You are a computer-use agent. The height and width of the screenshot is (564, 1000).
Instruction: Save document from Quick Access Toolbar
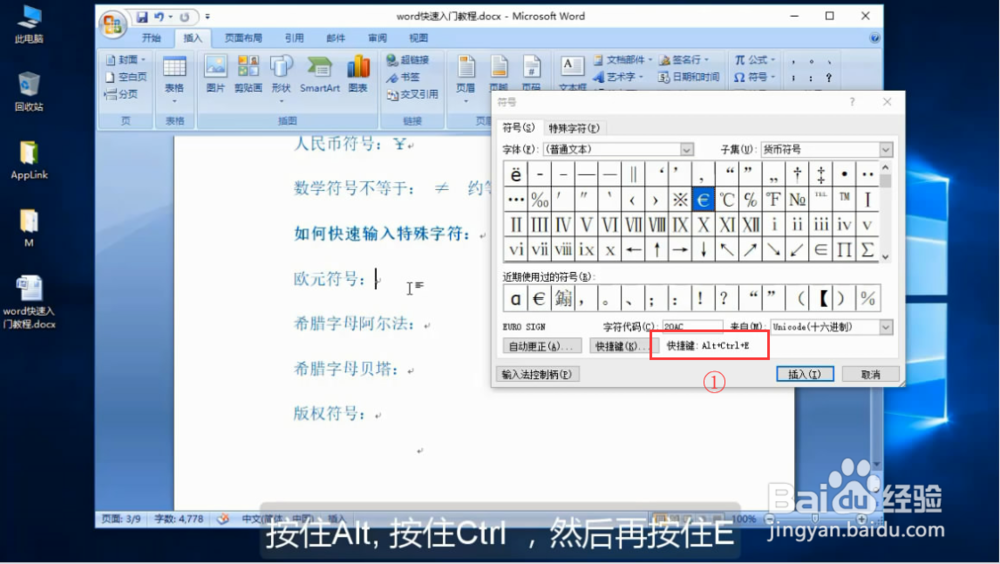pyautogui.click(x=142, y=17)
